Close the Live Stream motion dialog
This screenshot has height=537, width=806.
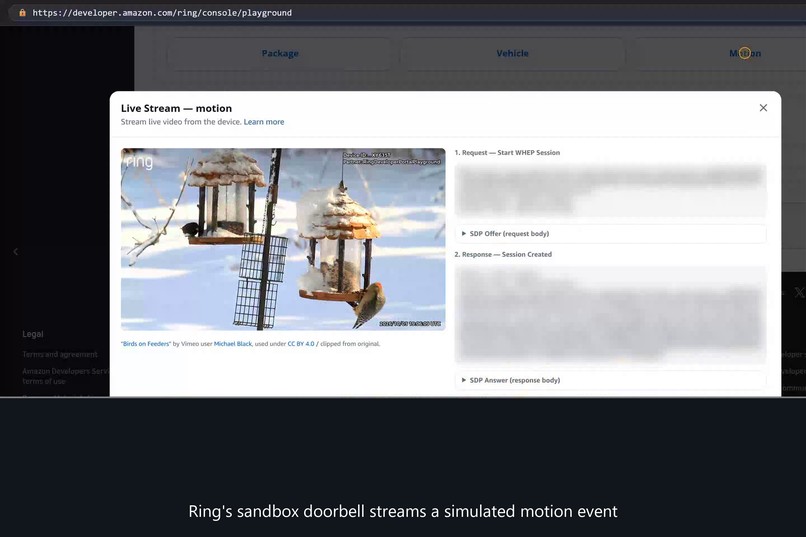point(763,107)
